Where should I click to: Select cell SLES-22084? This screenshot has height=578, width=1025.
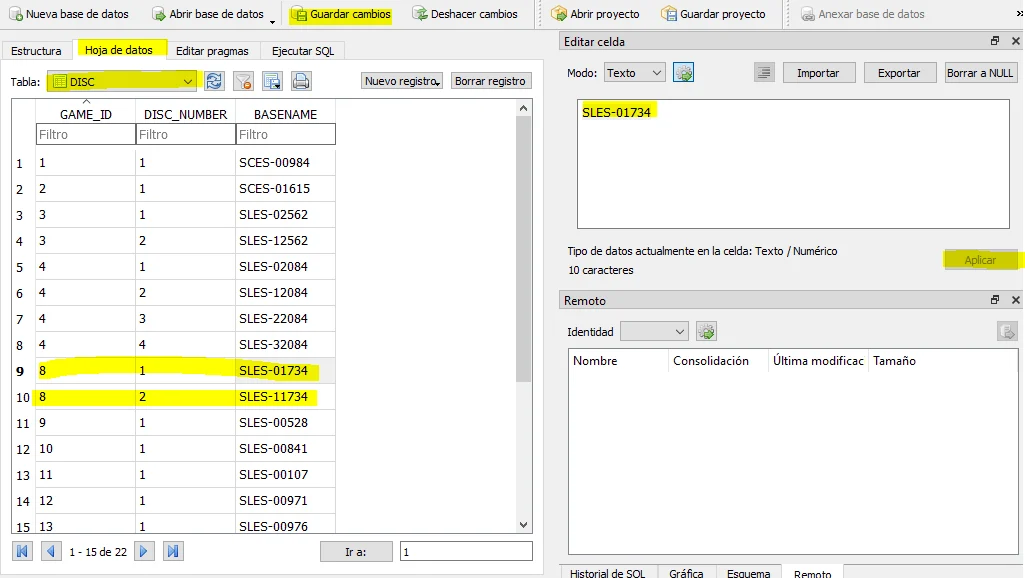[286, 318]
